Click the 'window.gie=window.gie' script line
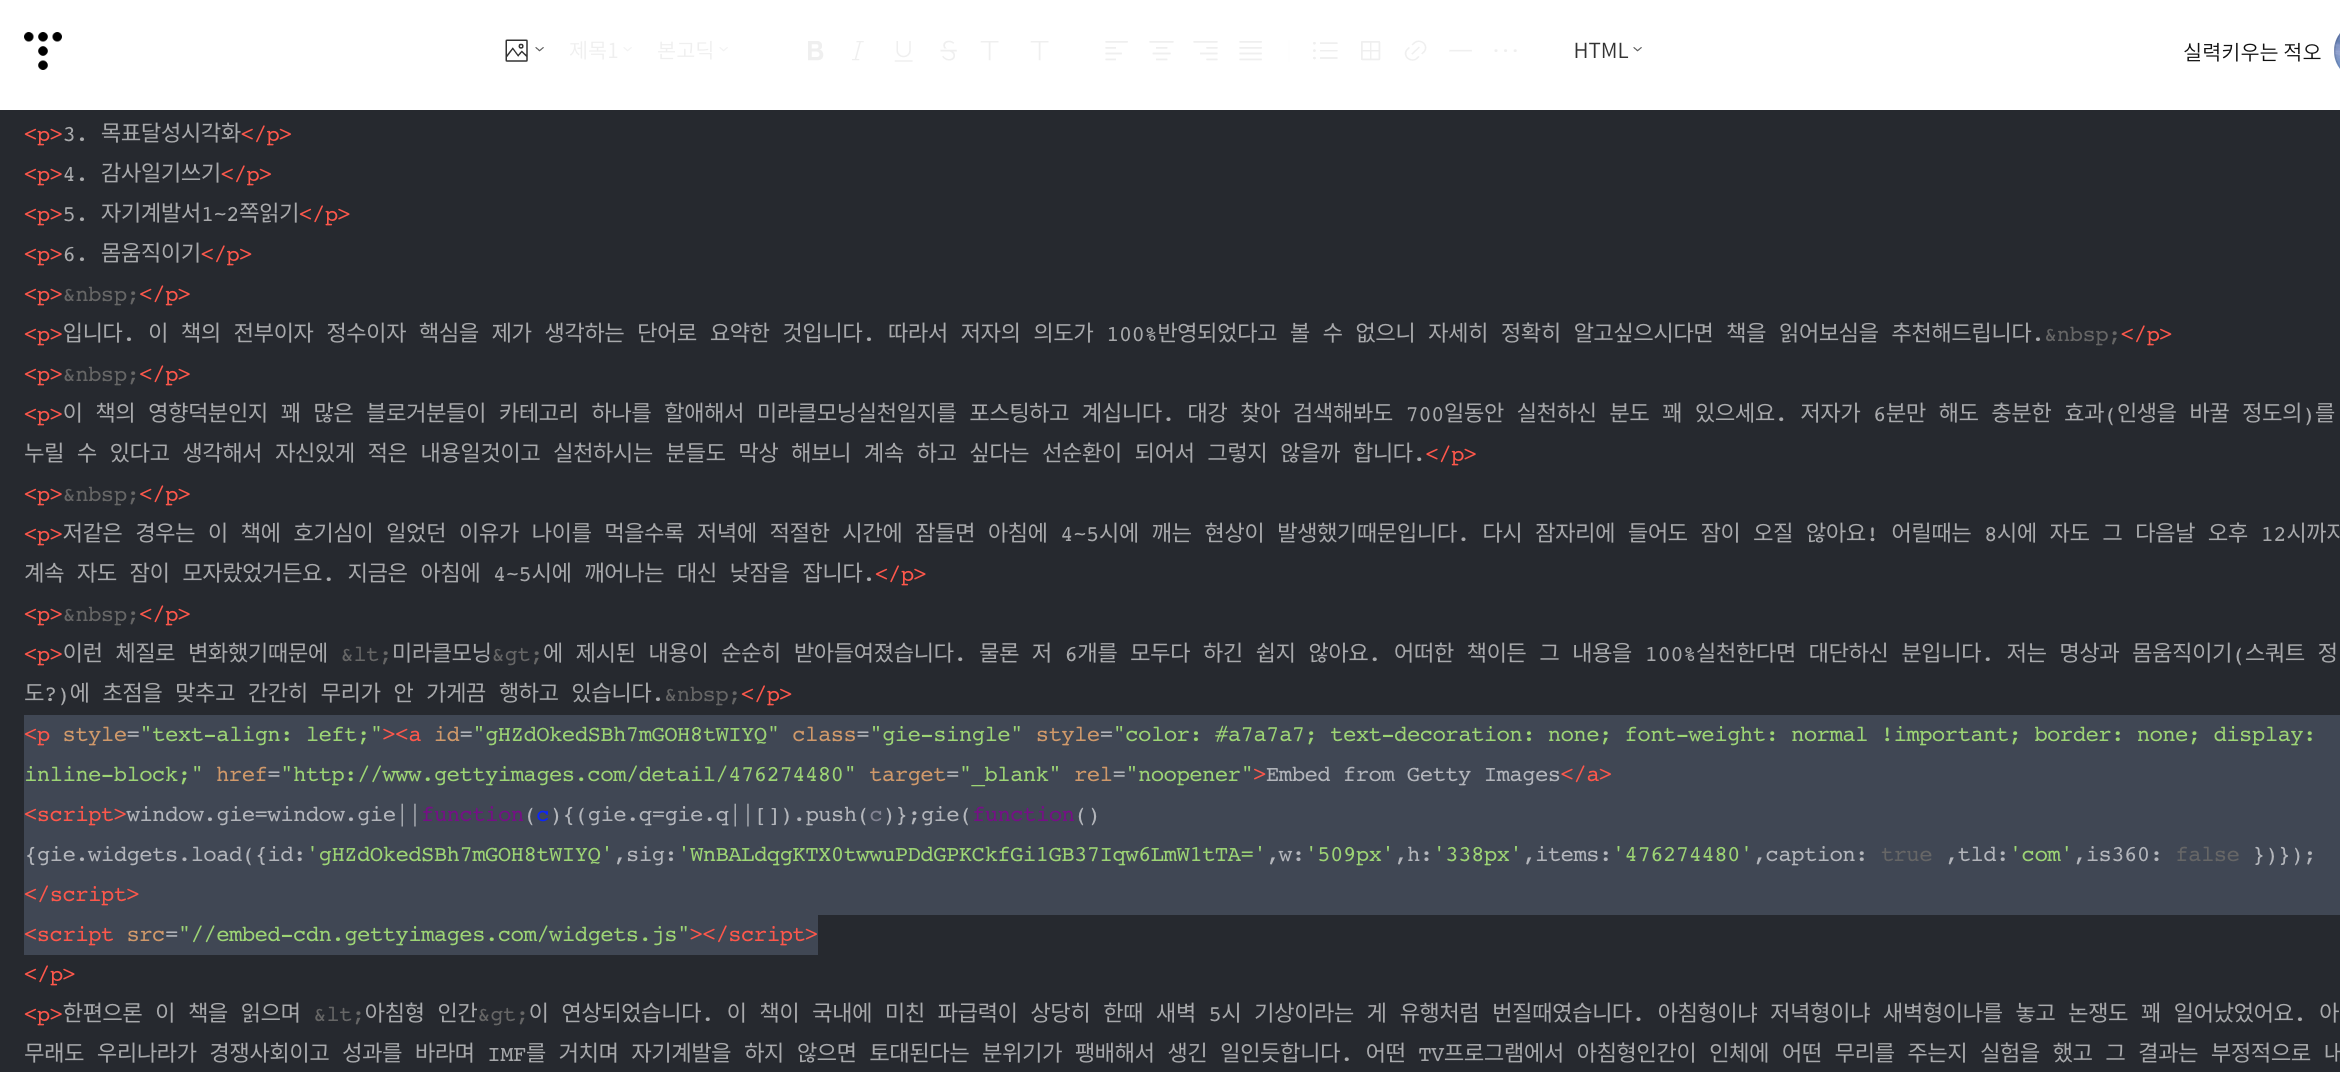Screen dimensions: 2340x1072 coord(562,814)
